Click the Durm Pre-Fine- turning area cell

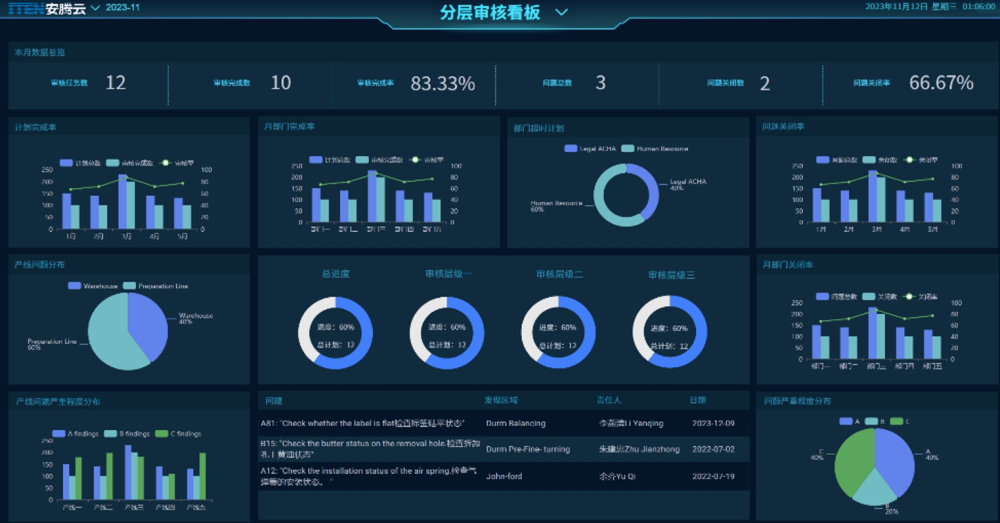point(527,449)
